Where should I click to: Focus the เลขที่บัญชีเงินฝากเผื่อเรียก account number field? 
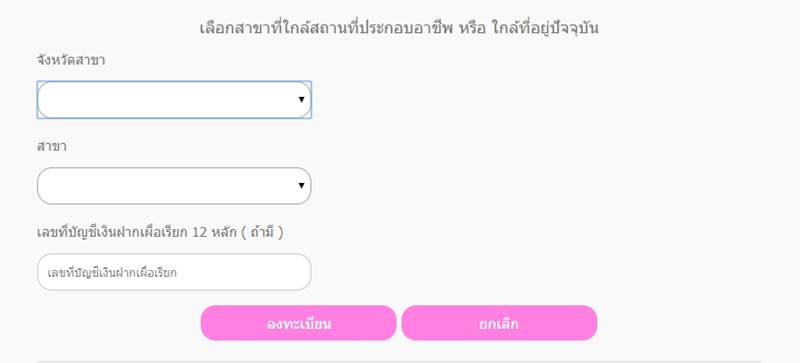pyautogui.click(x=174, y=272)
